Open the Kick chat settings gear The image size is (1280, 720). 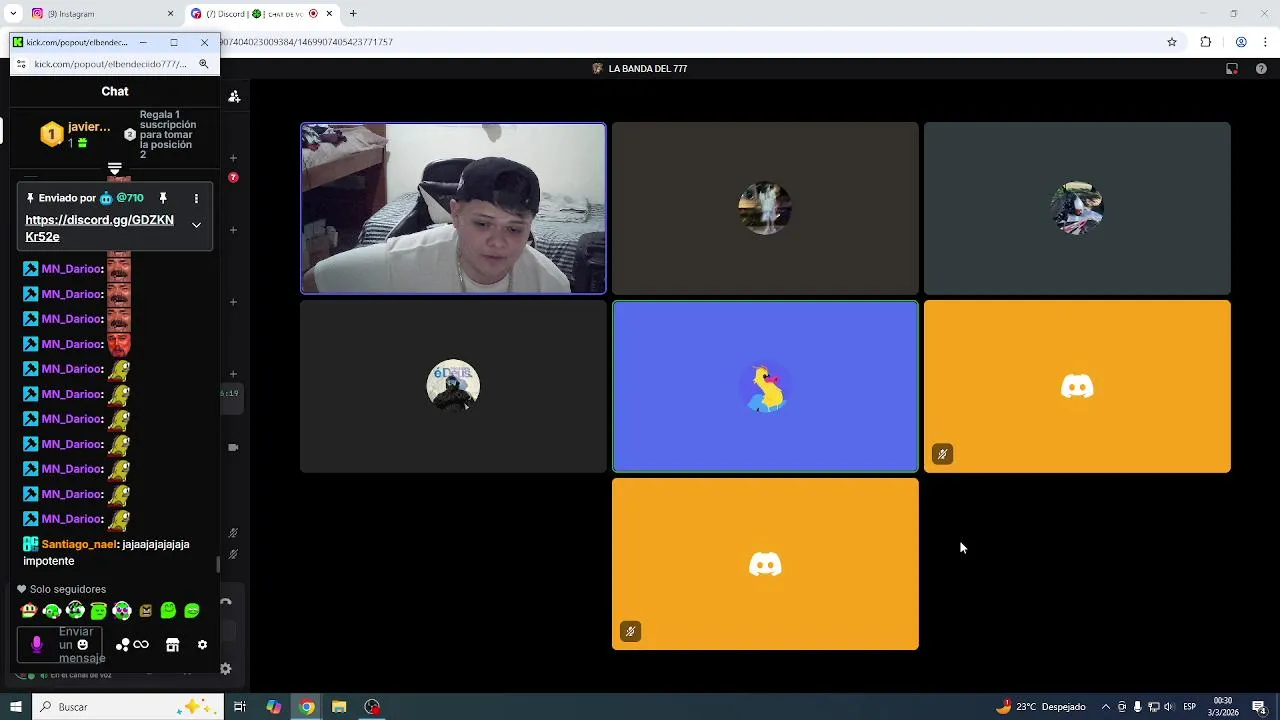202,645
